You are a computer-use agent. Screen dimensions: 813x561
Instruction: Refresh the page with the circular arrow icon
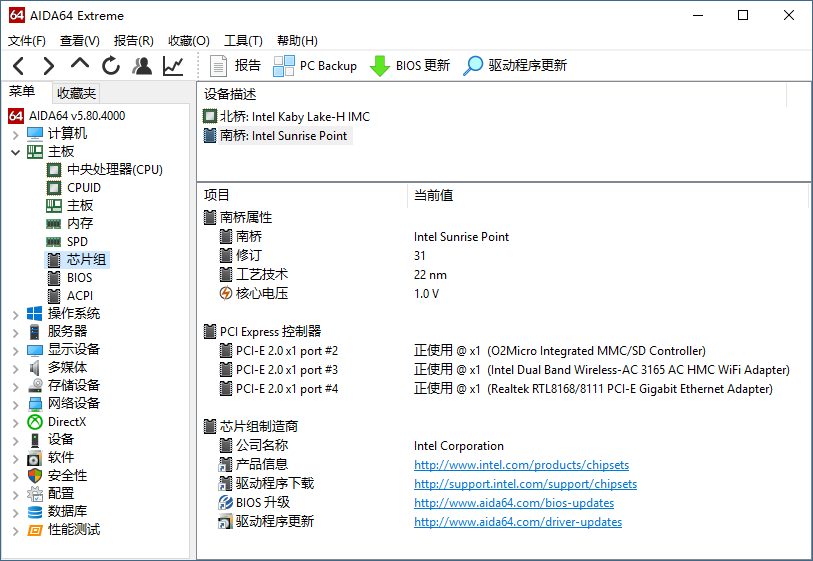click(x=110, y=66)
